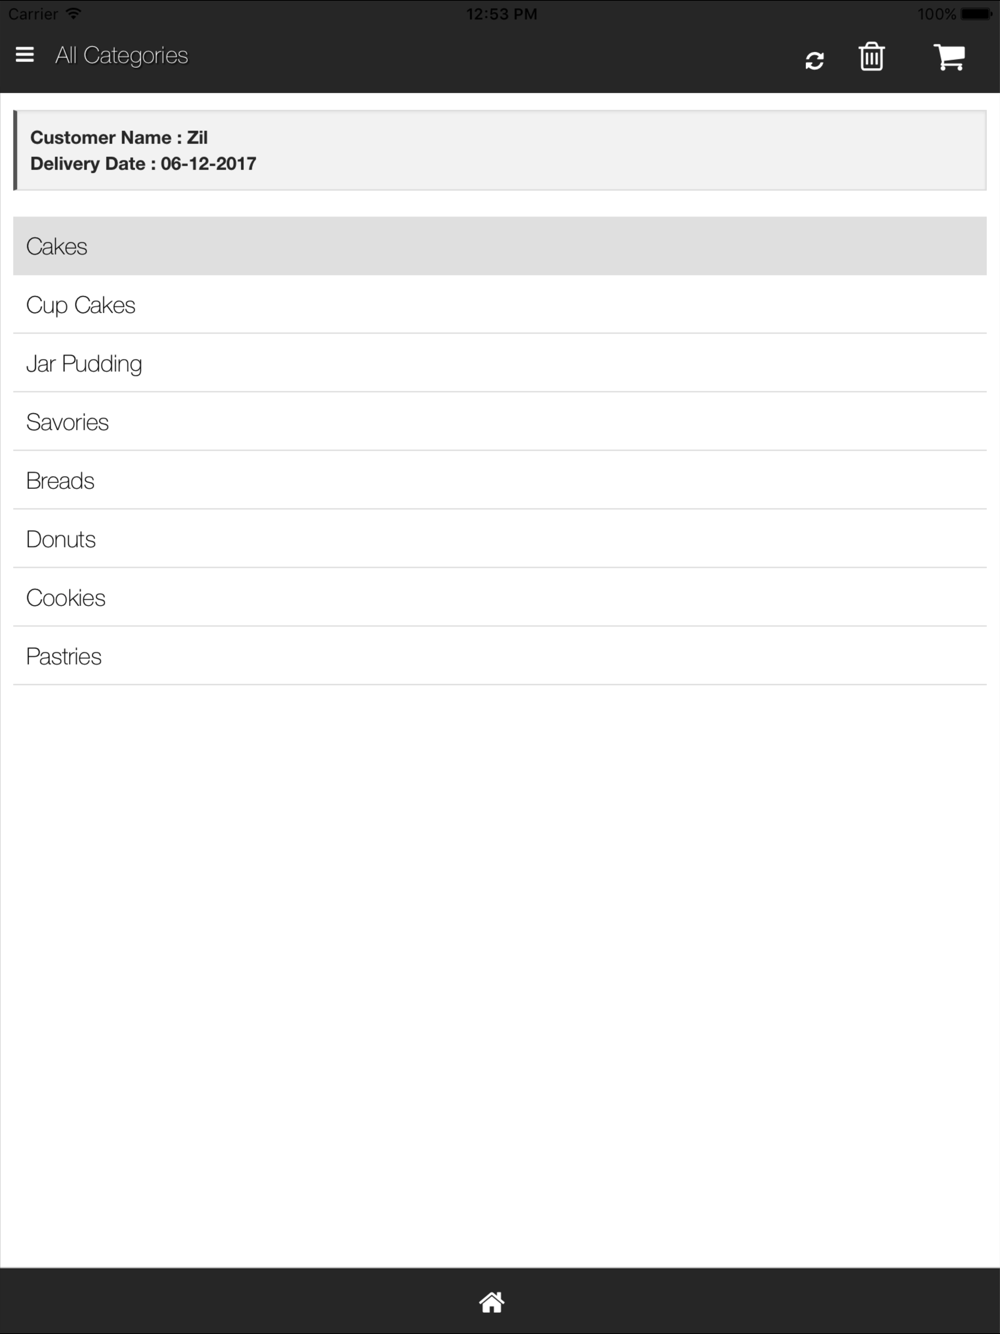Screen dimensions: 1000x1334
Task: Go home via bottom house icon
Action: pyautogui.click(x=492, y=1302)
